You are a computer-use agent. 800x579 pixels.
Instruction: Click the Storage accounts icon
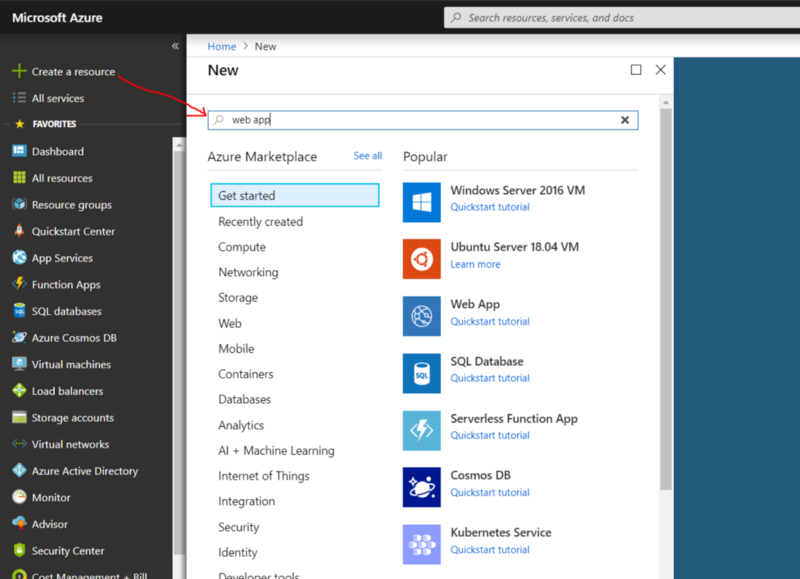click(19, 417)
